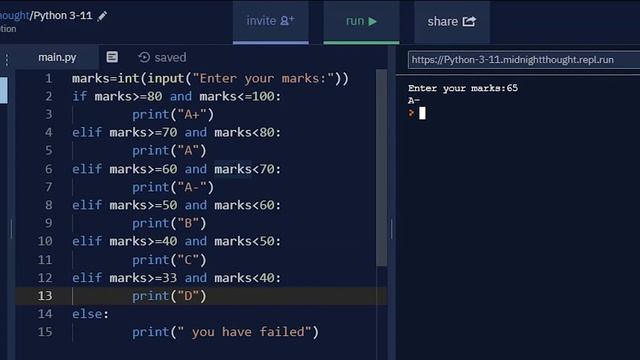
Task: Click the line 'elif marks>=70 and marks<80:'
Action: pyautogui.click(x=177, y=133)
